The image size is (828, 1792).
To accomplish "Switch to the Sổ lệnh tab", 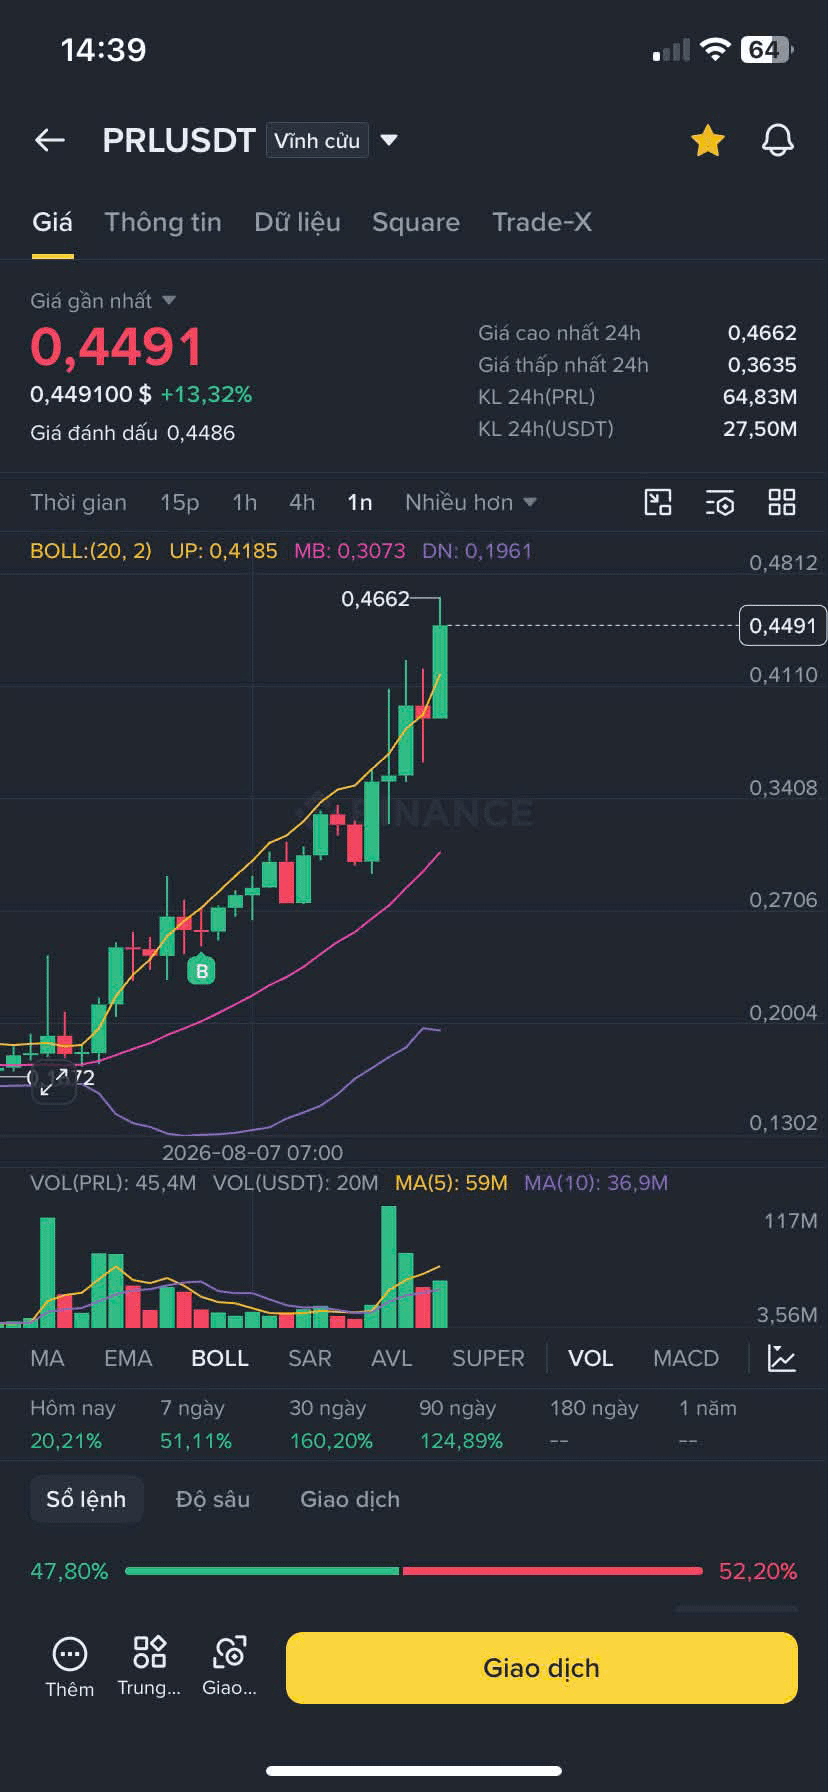I will [x=86, y=1499].
